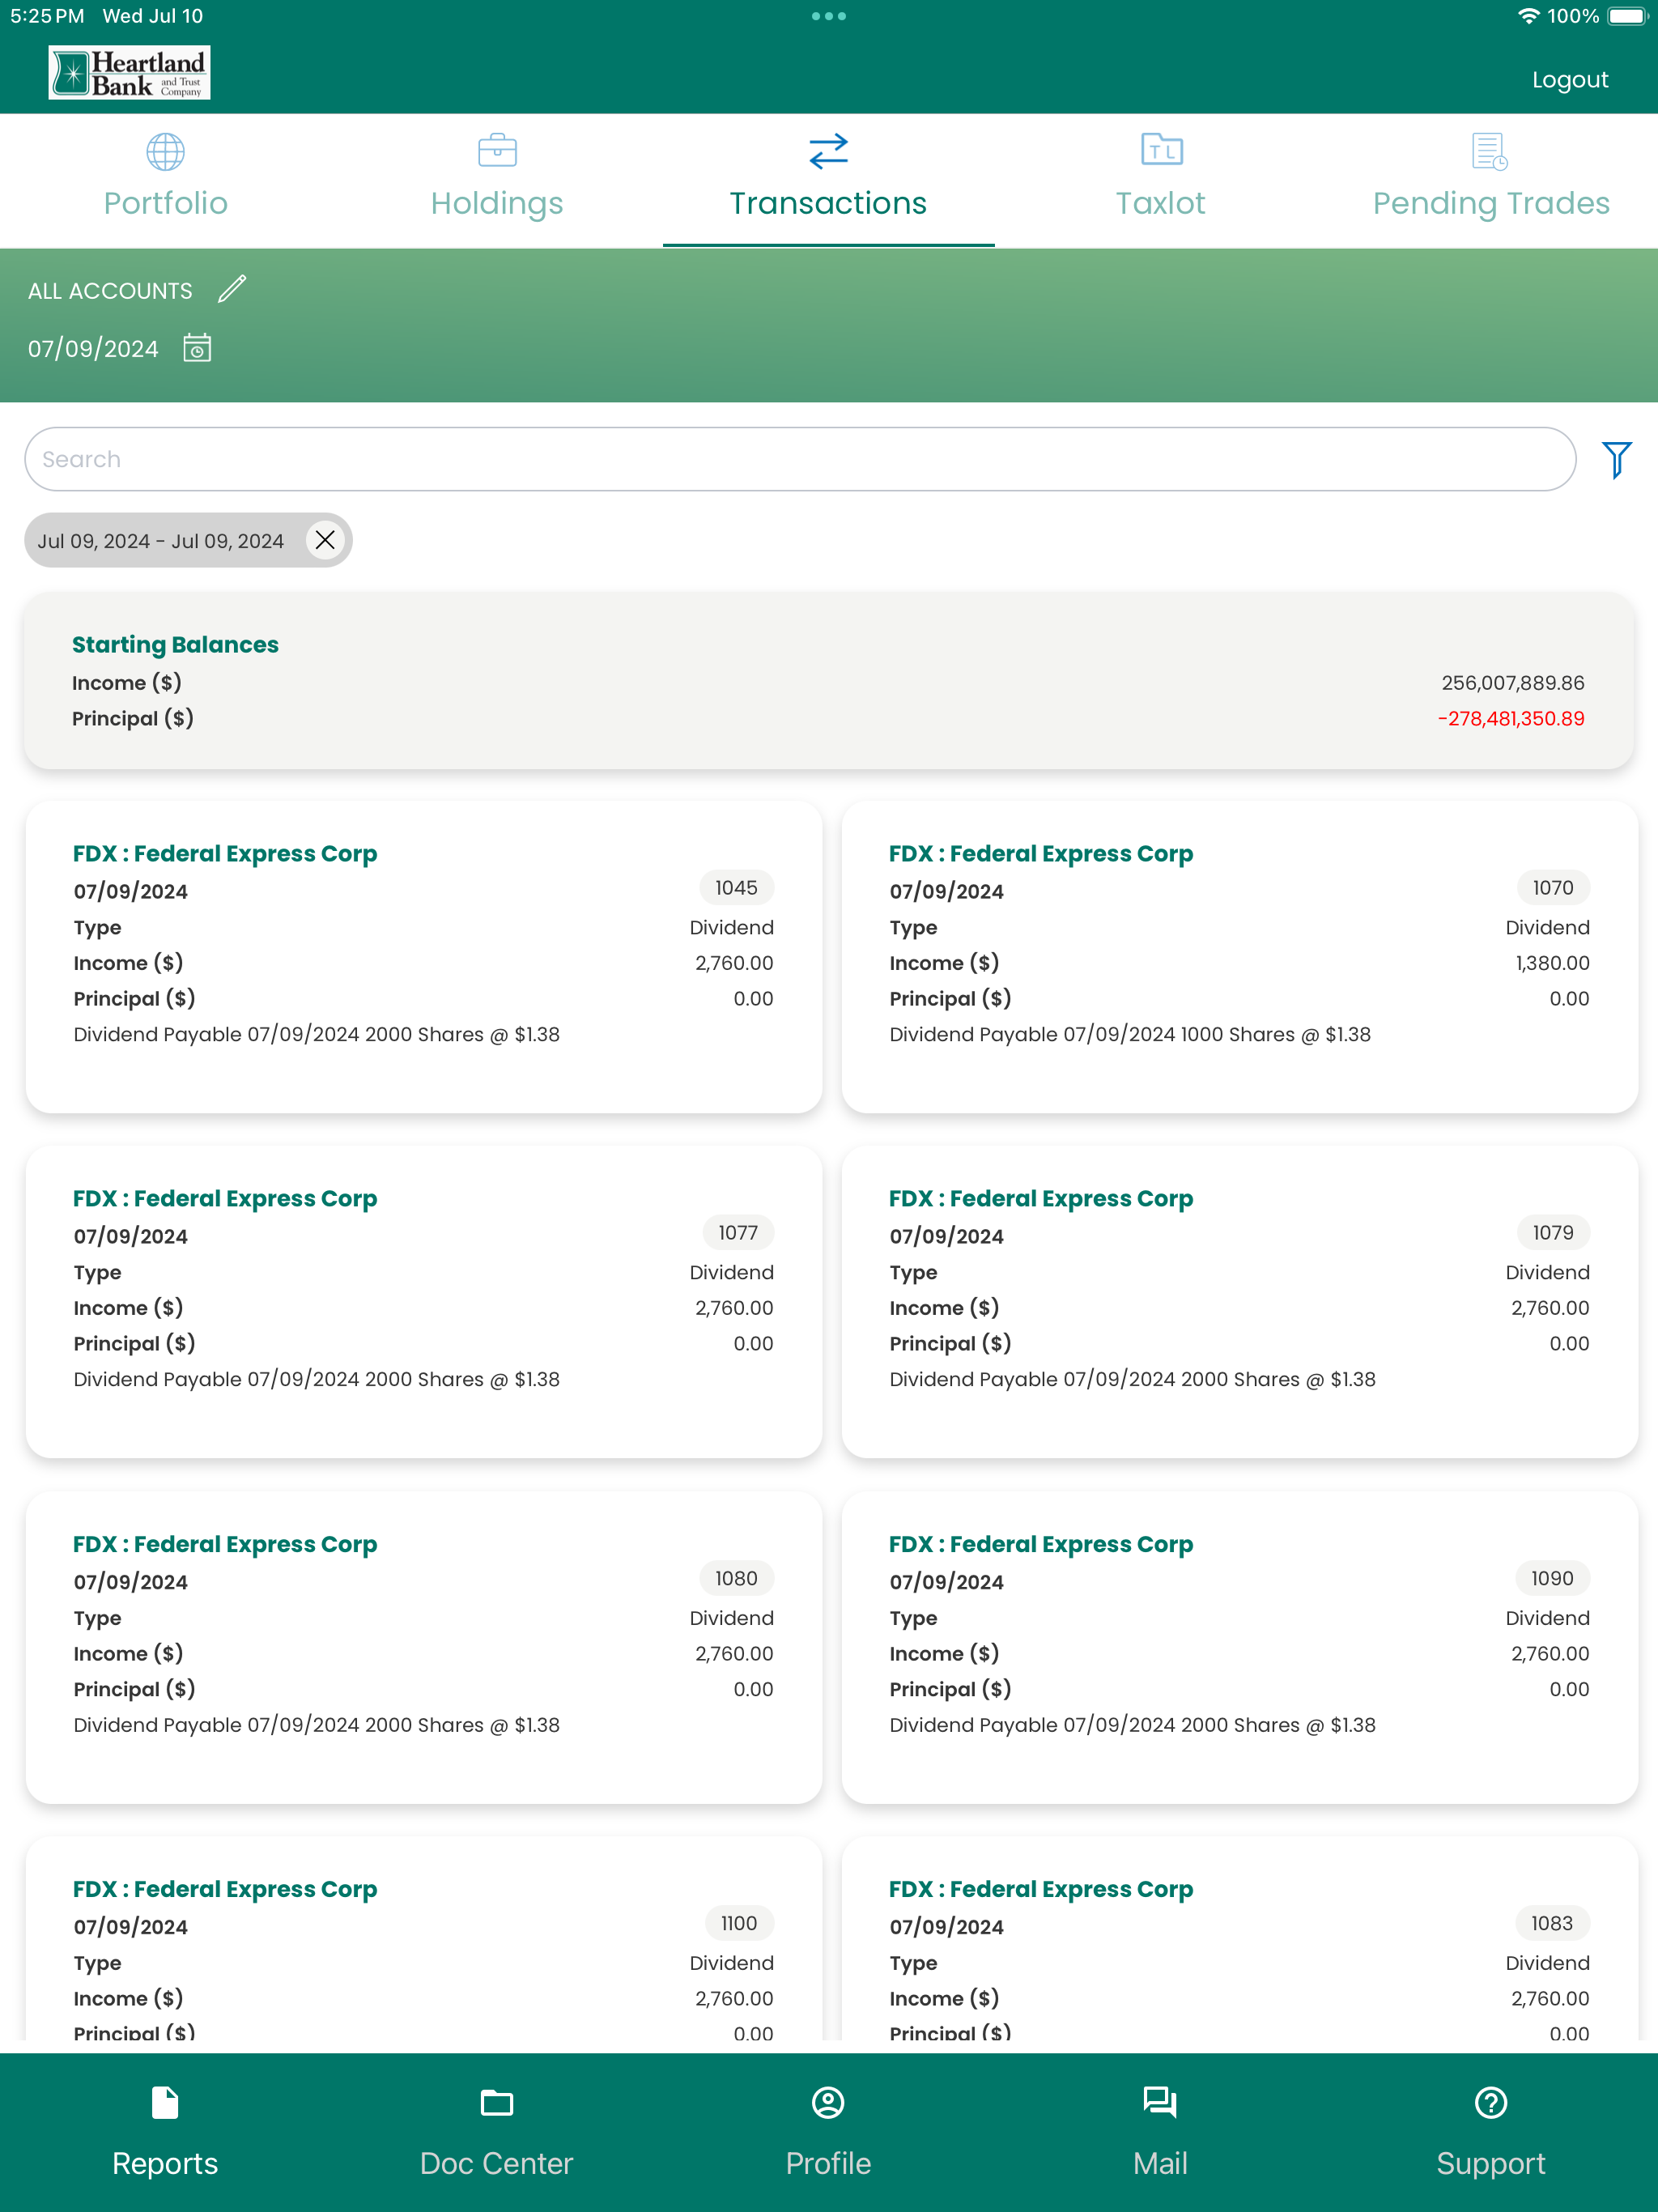Open the filter funnel icon
The height and width of the screenshot is (2212, 1658).
click(x=1616, y=460)
